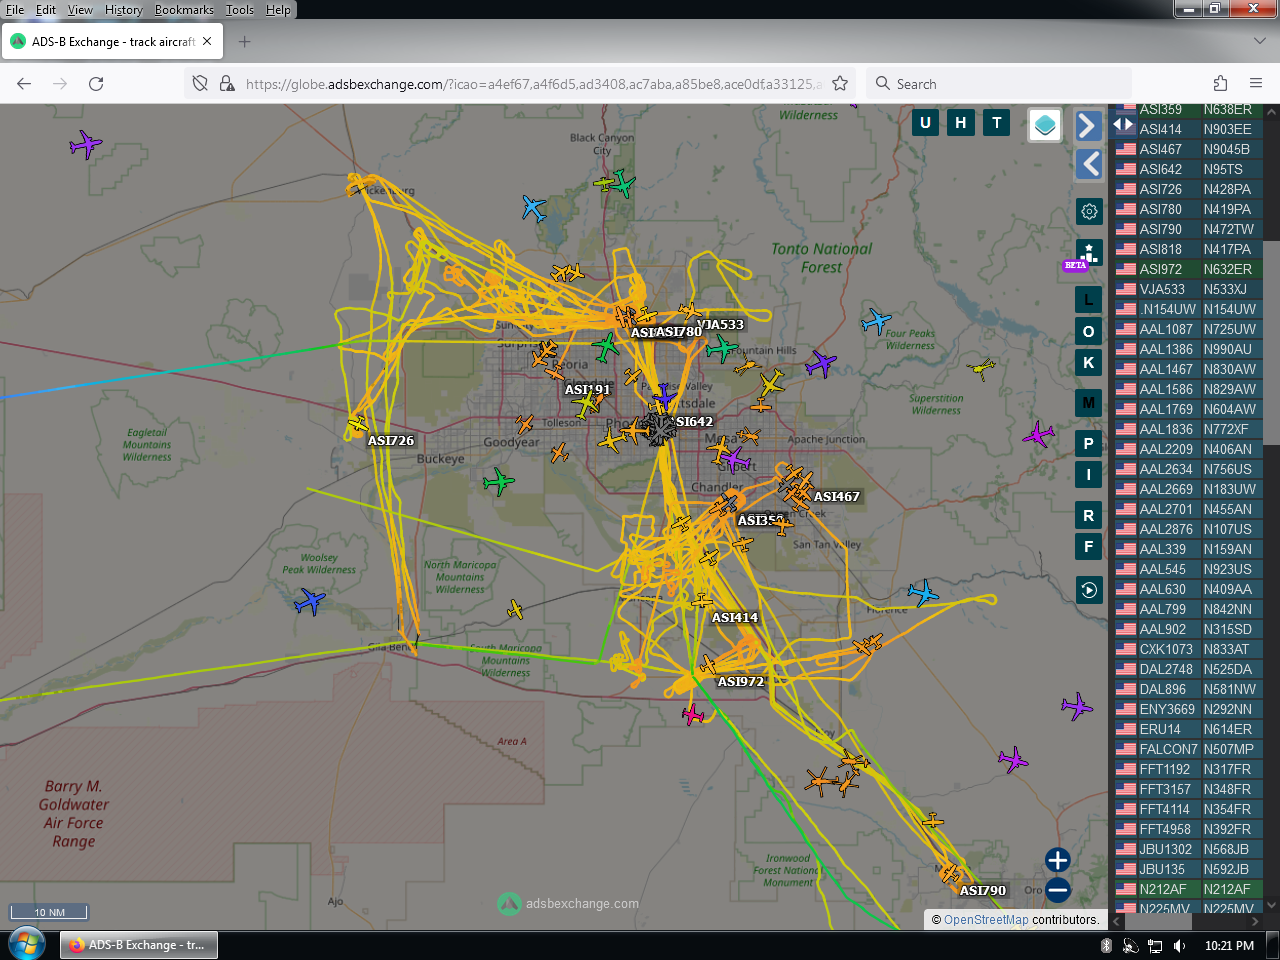Open the Firefox extensions panel

point(1220,84)
